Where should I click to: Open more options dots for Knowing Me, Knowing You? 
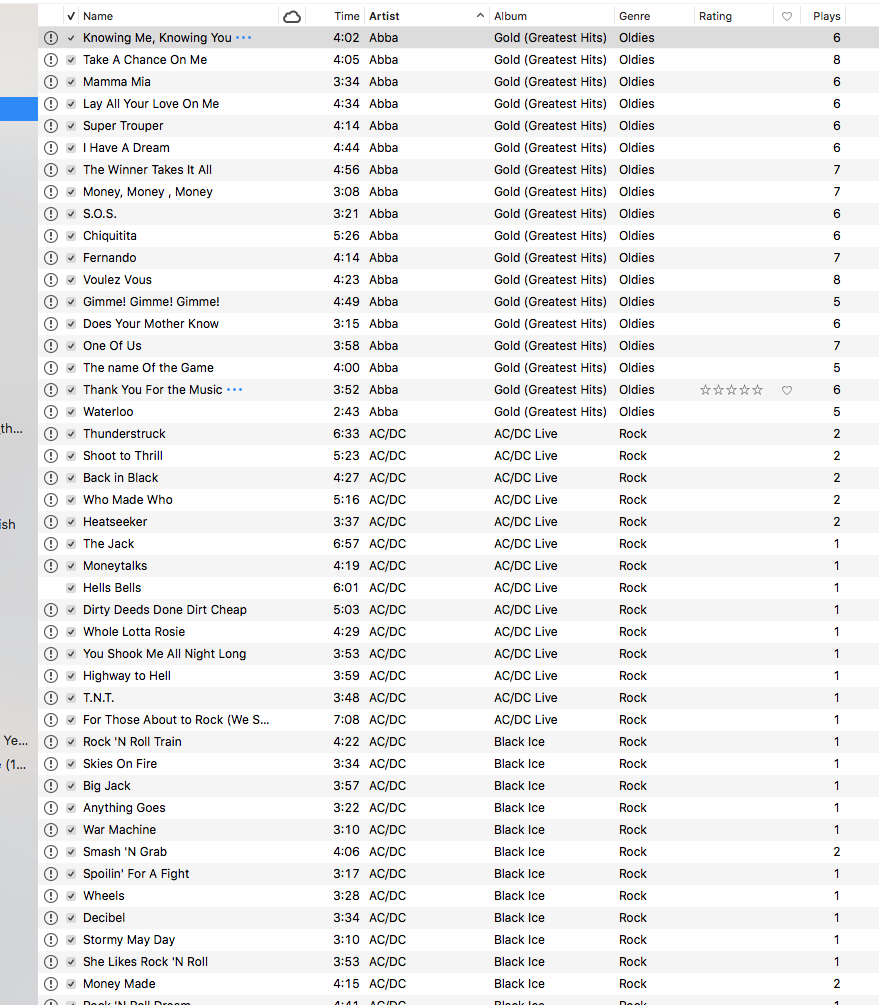(x=244, y=38)
